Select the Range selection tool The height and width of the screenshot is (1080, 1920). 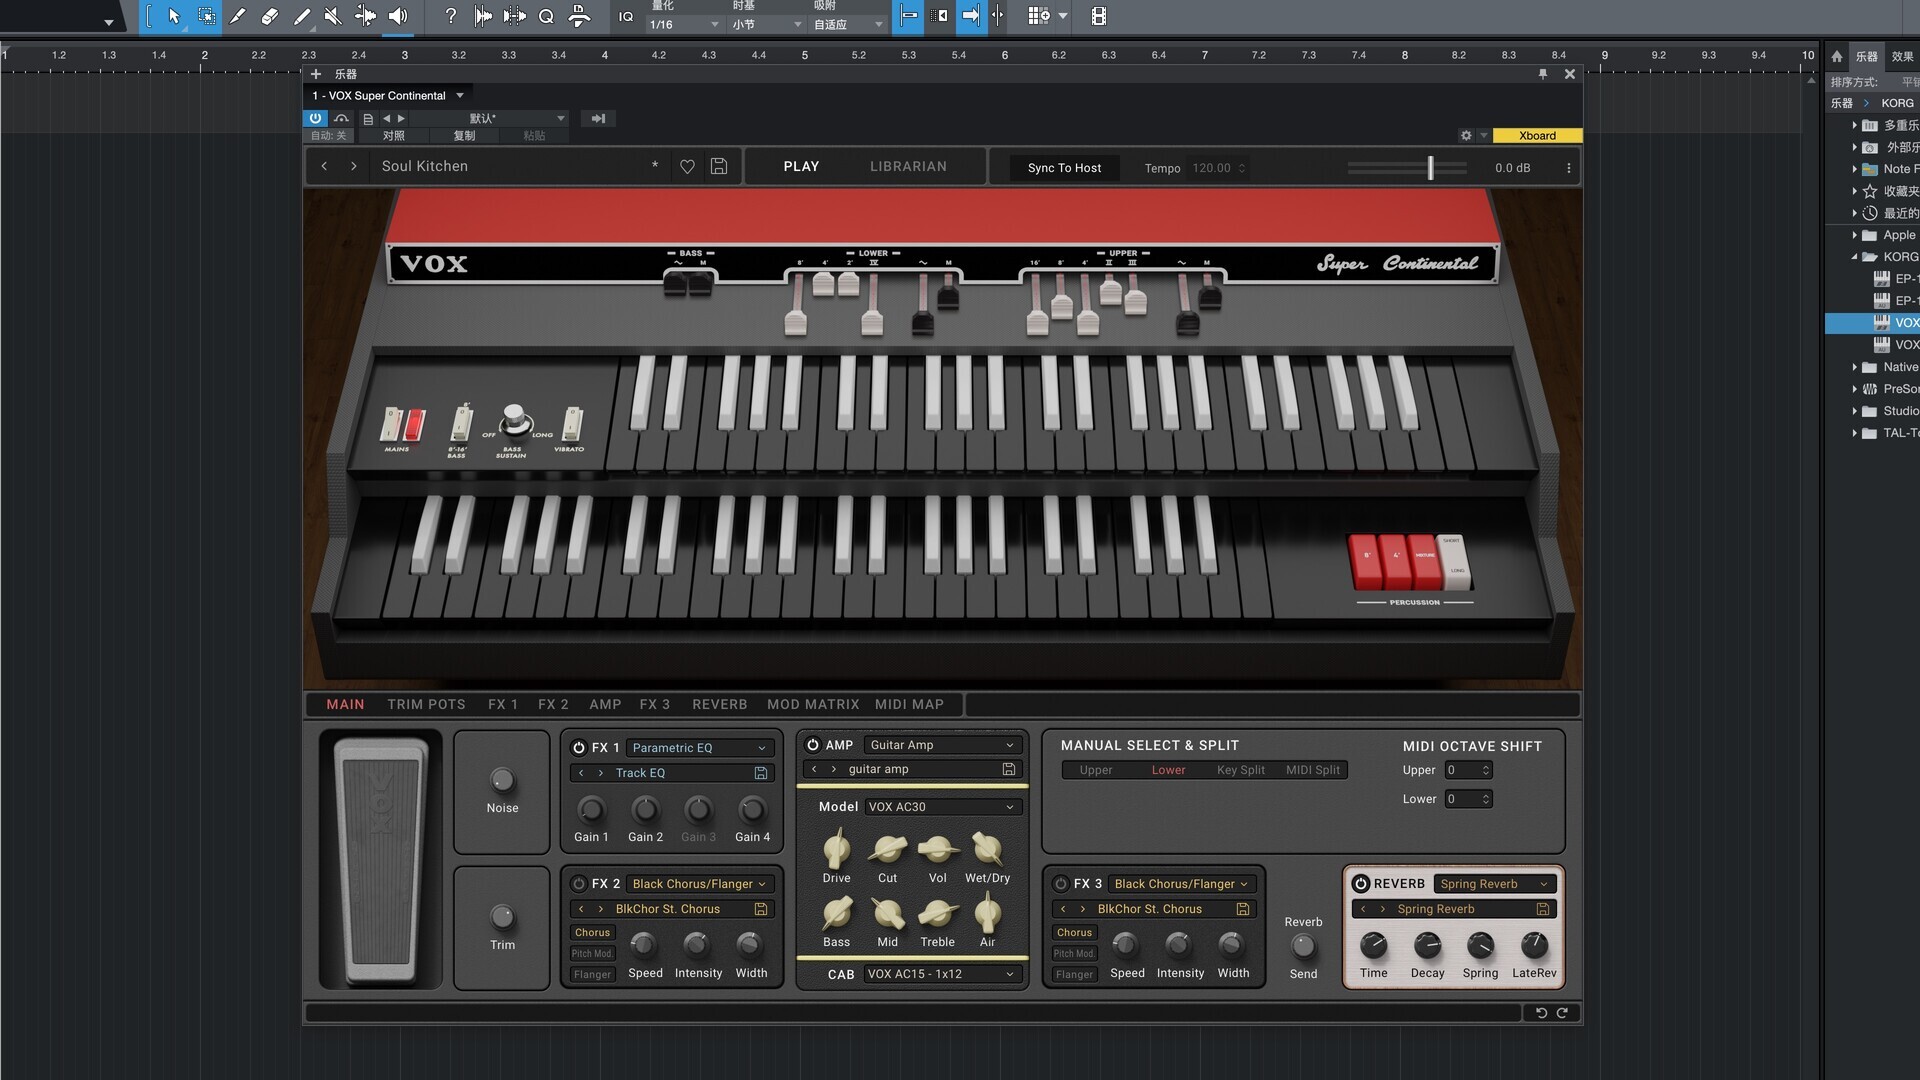206,16
